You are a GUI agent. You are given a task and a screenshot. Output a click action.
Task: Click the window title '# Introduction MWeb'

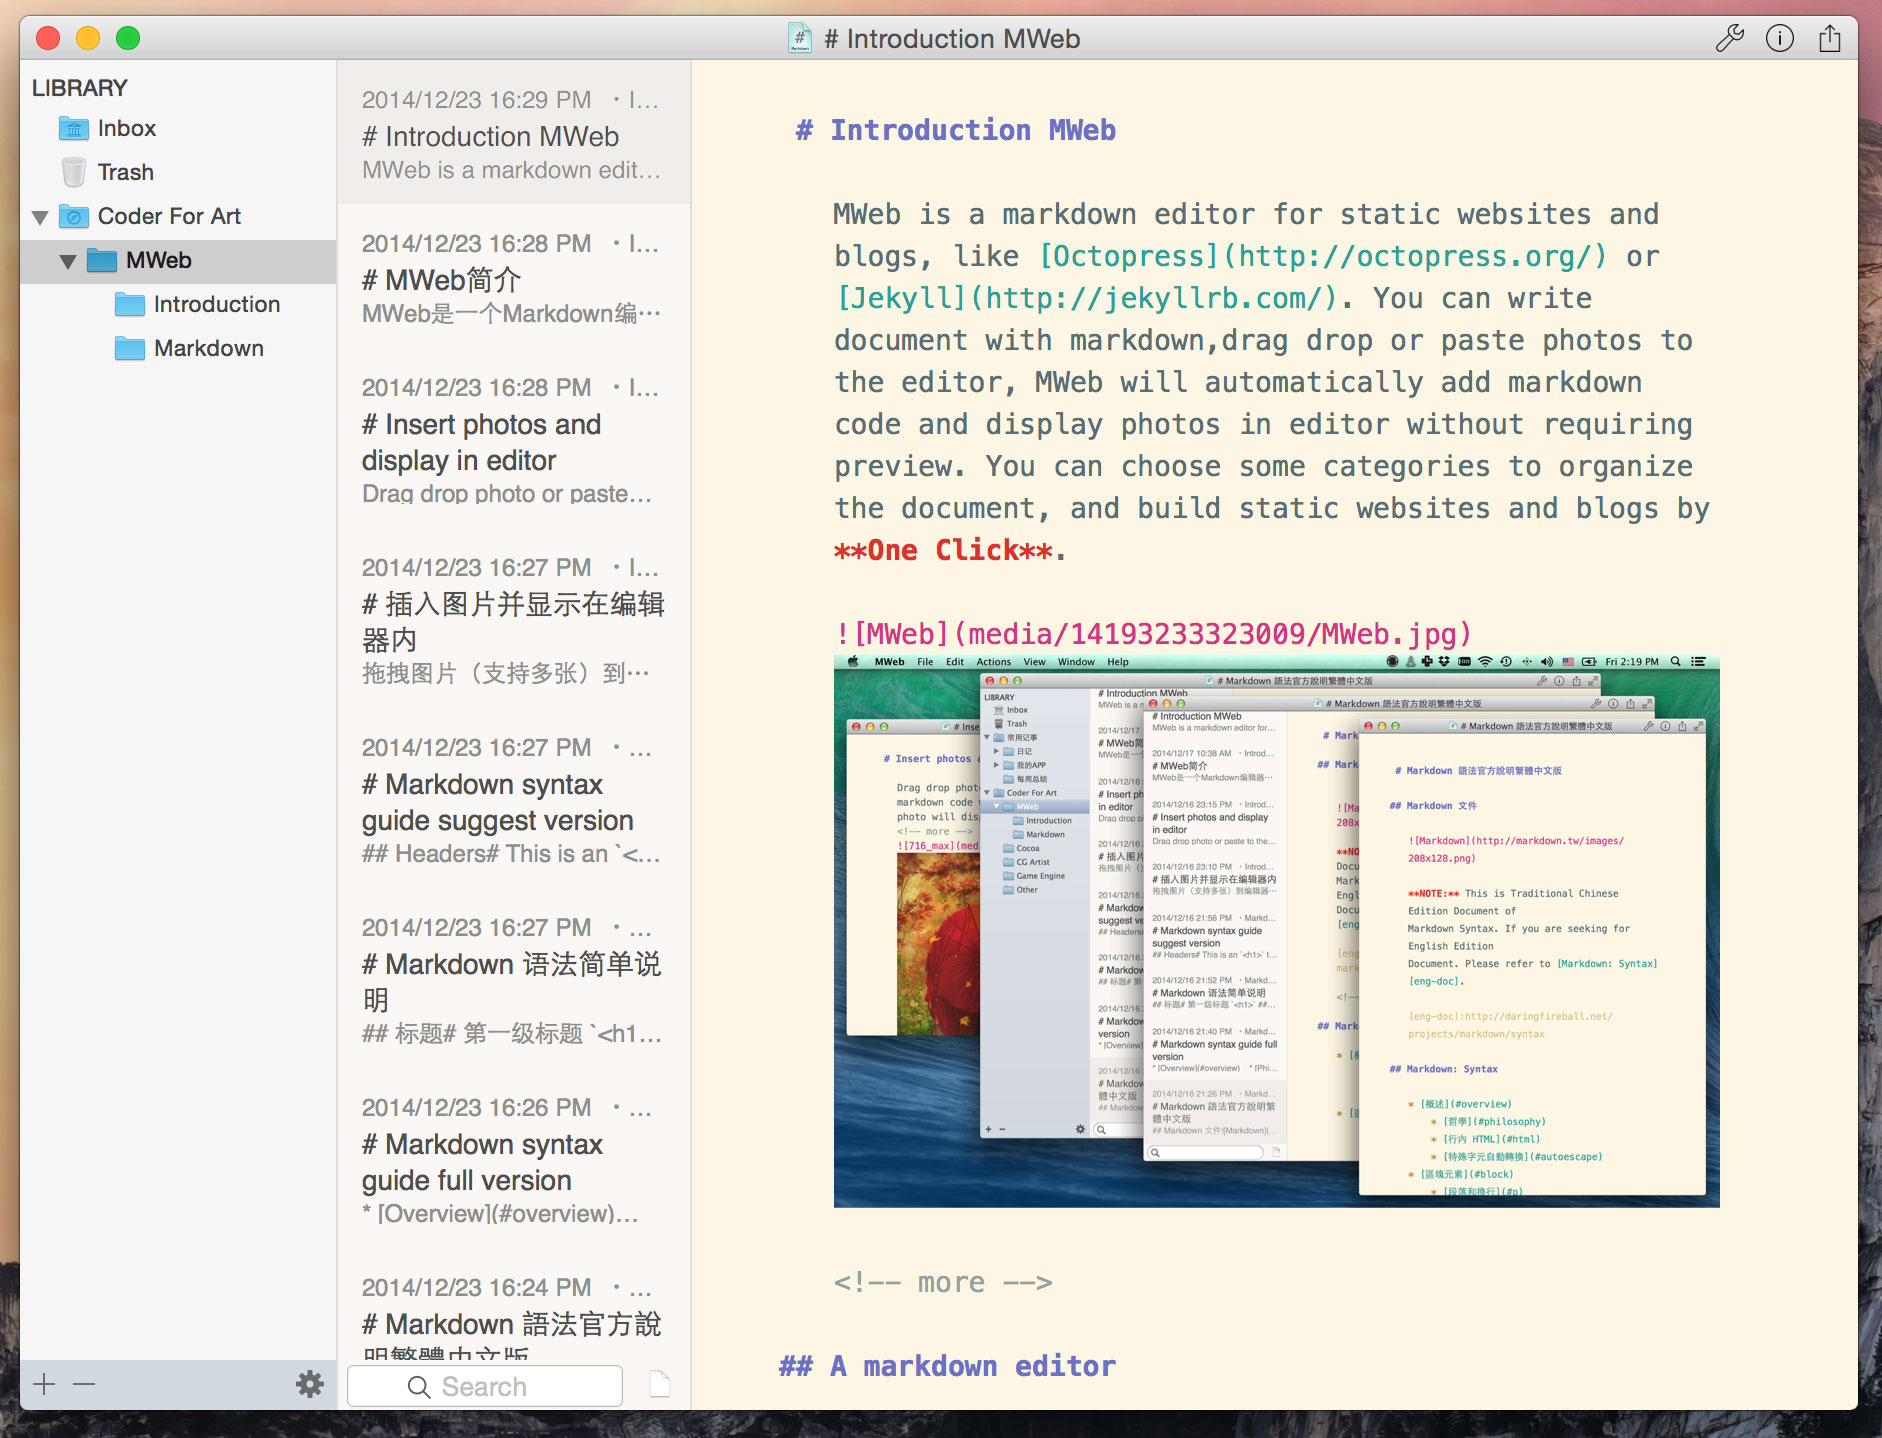952,38
